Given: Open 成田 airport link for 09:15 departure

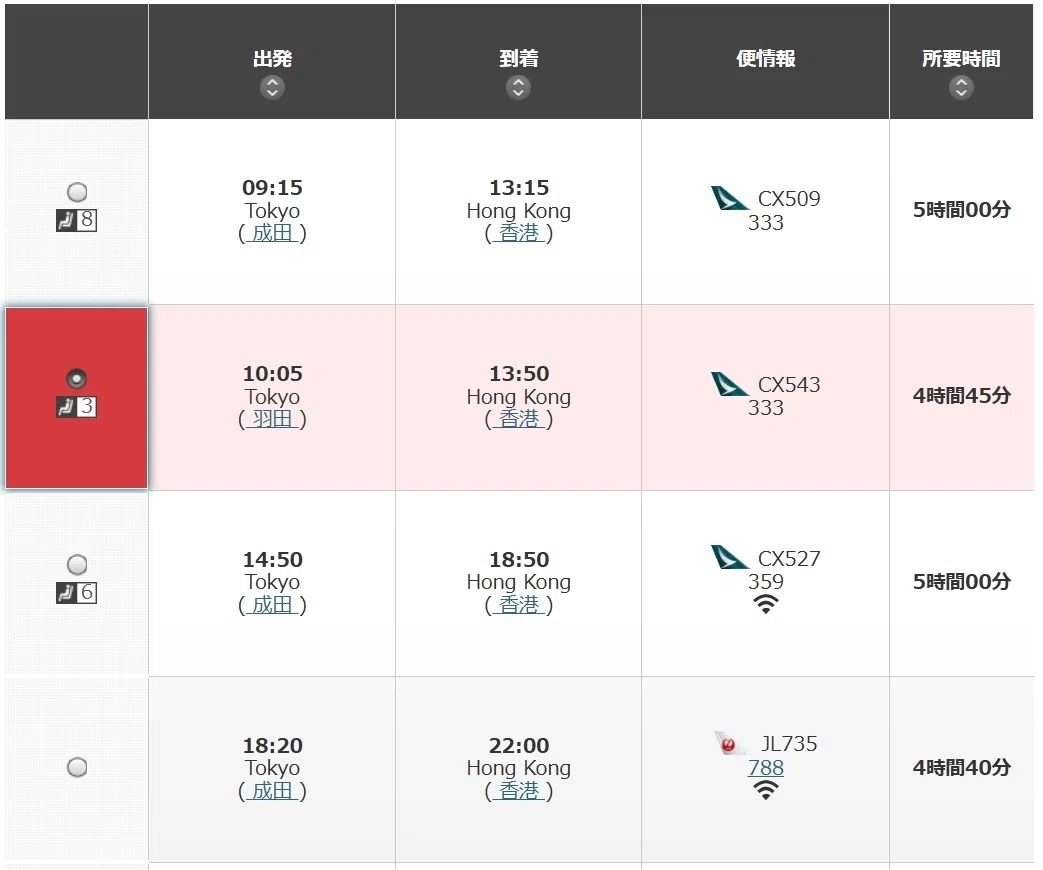Looking at the screenshot, I should click(272, 233).
